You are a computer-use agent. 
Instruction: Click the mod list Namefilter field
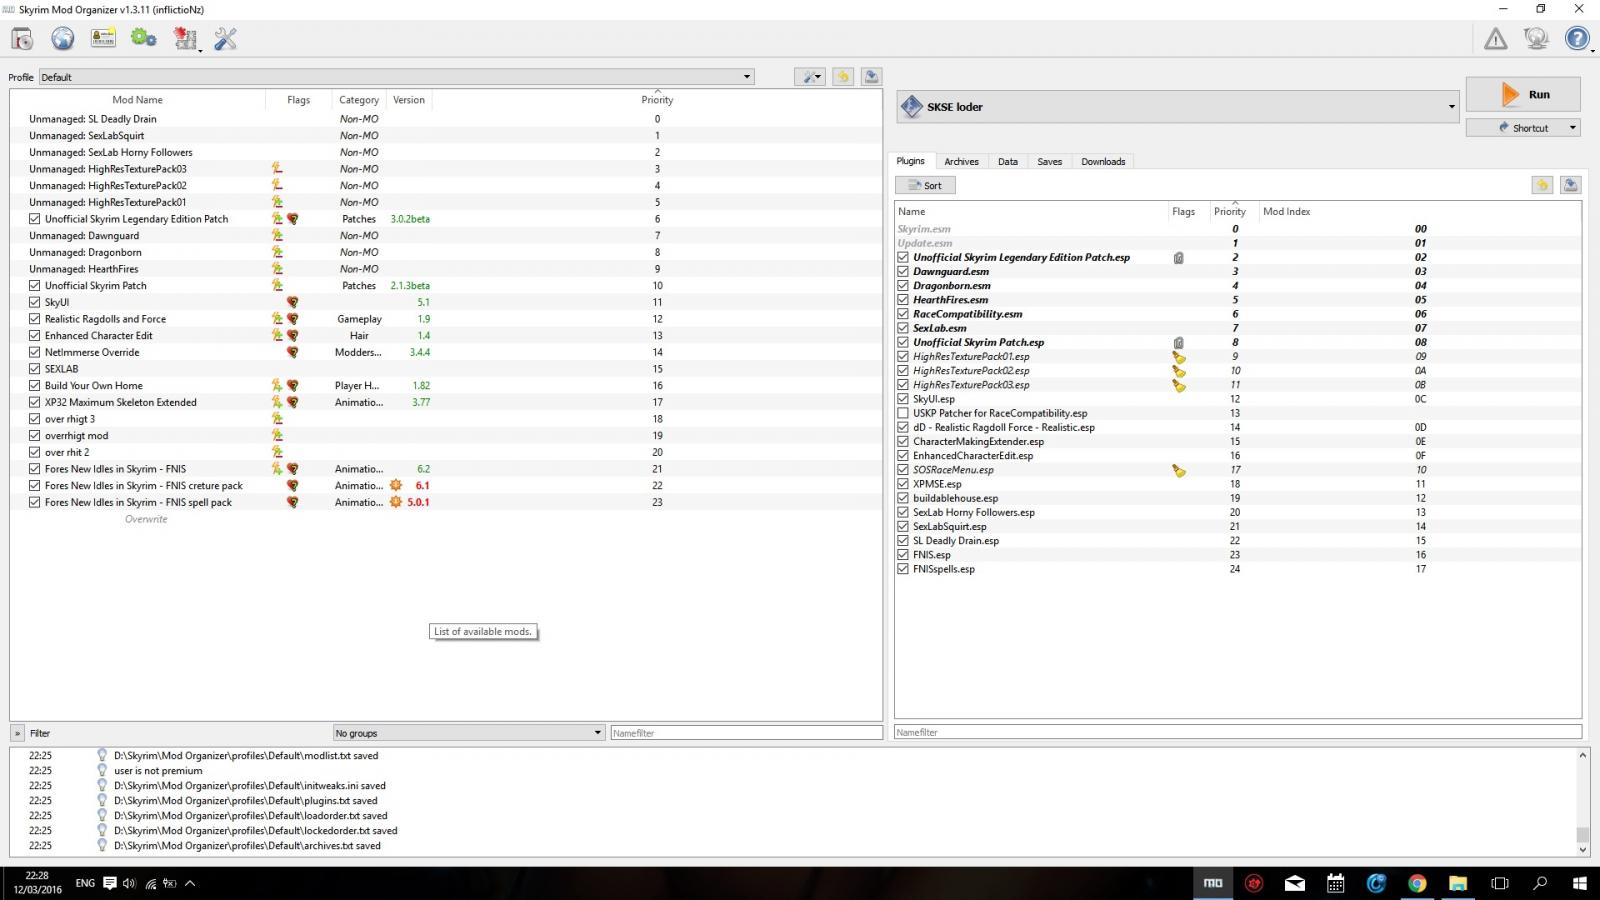(x=746, y=733)
